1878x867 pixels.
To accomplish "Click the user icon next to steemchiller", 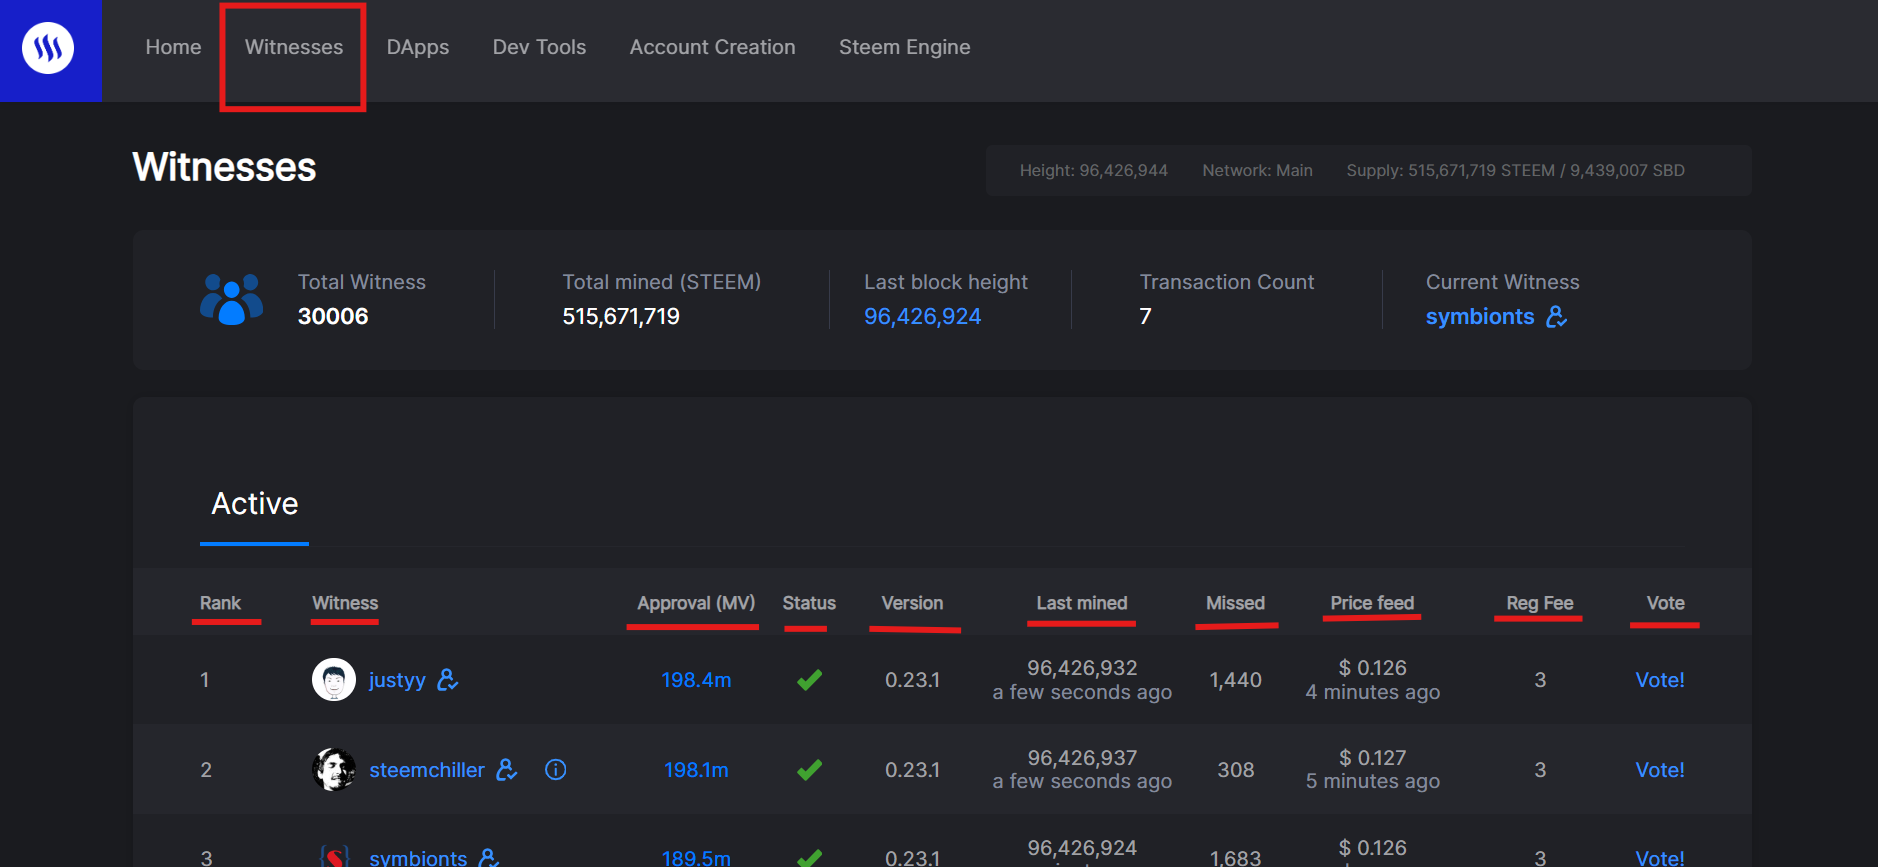I will [507, 770].
